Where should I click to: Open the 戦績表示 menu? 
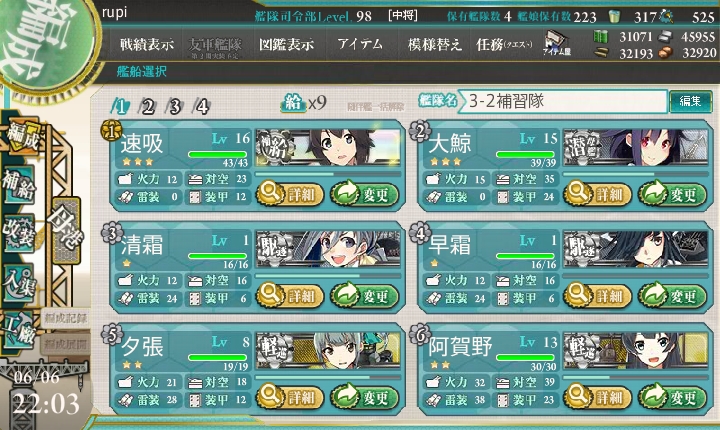147,44
